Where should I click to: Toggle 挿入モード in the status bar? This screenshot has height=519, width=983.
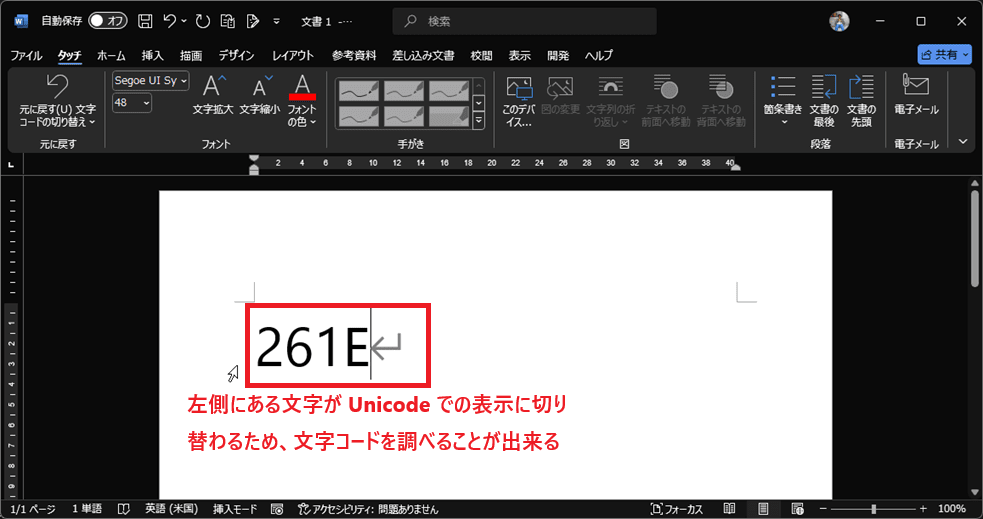236,509
